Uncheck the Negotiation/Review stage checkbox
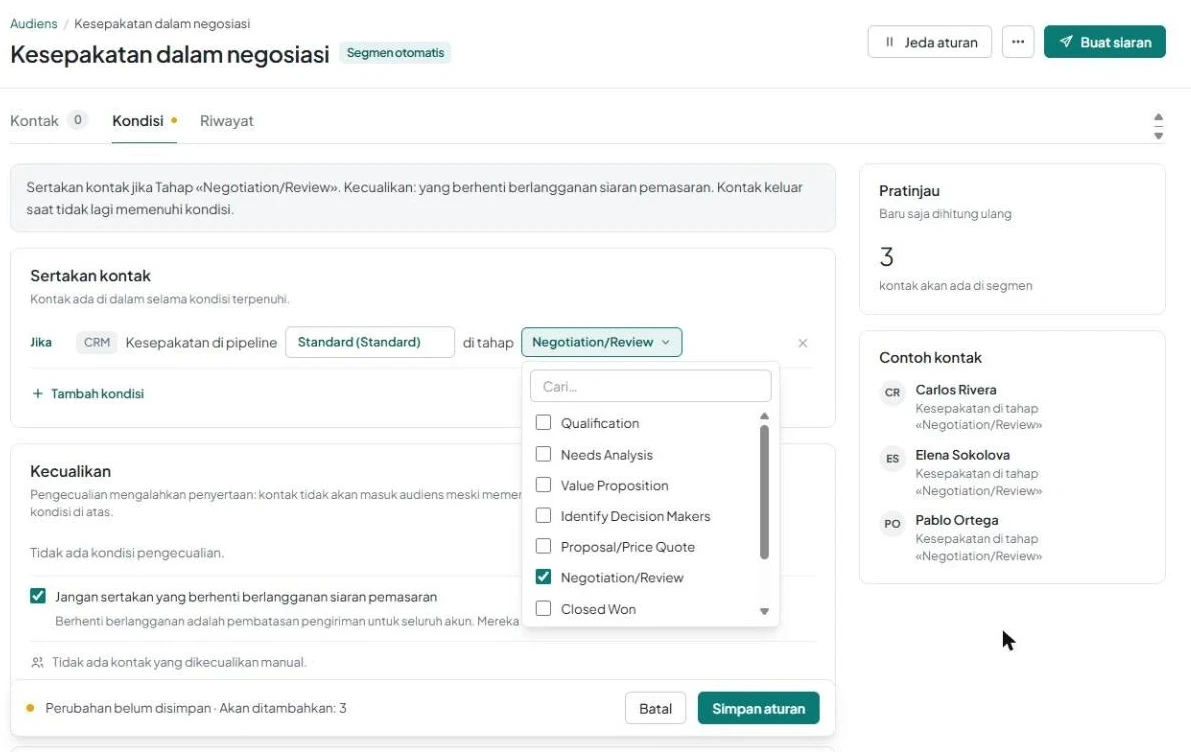This screenshot has height=752, width=1191. [543, 577]
